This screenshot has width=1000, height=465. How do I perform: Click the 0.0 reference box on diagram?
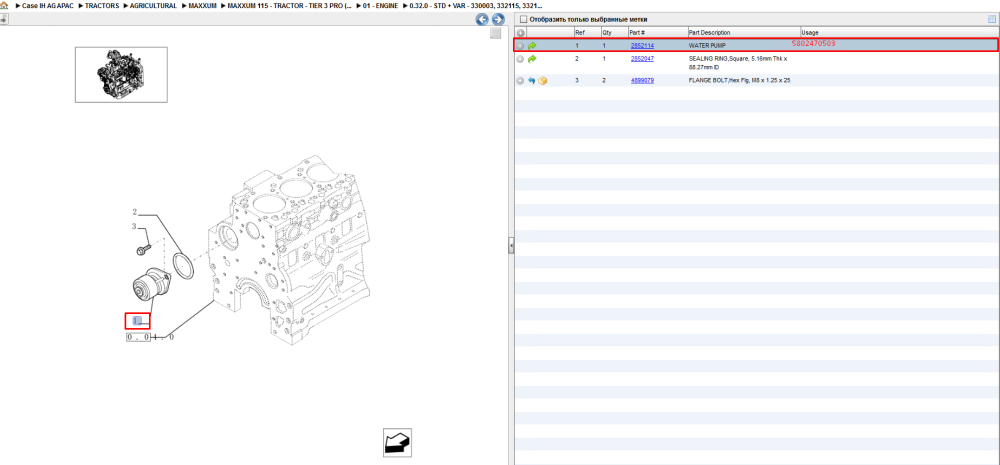(x=138, y=337)
